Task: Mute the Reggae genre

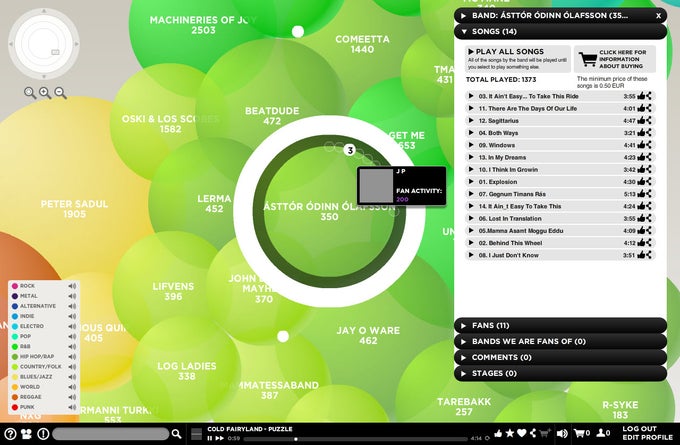Action: coord(72,397)
